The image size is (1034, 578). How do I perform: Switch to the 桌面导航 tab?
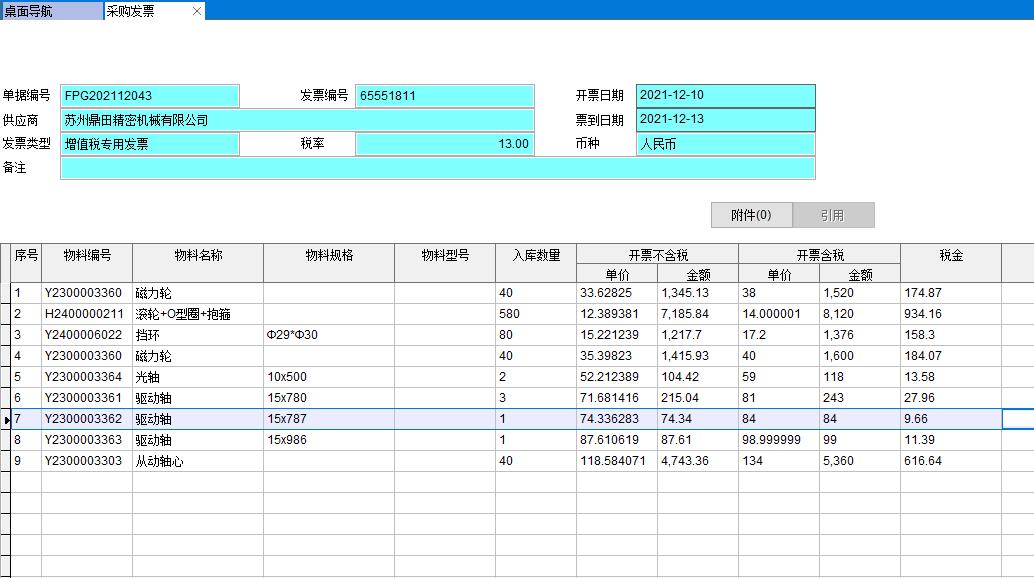tap(50, 11)
